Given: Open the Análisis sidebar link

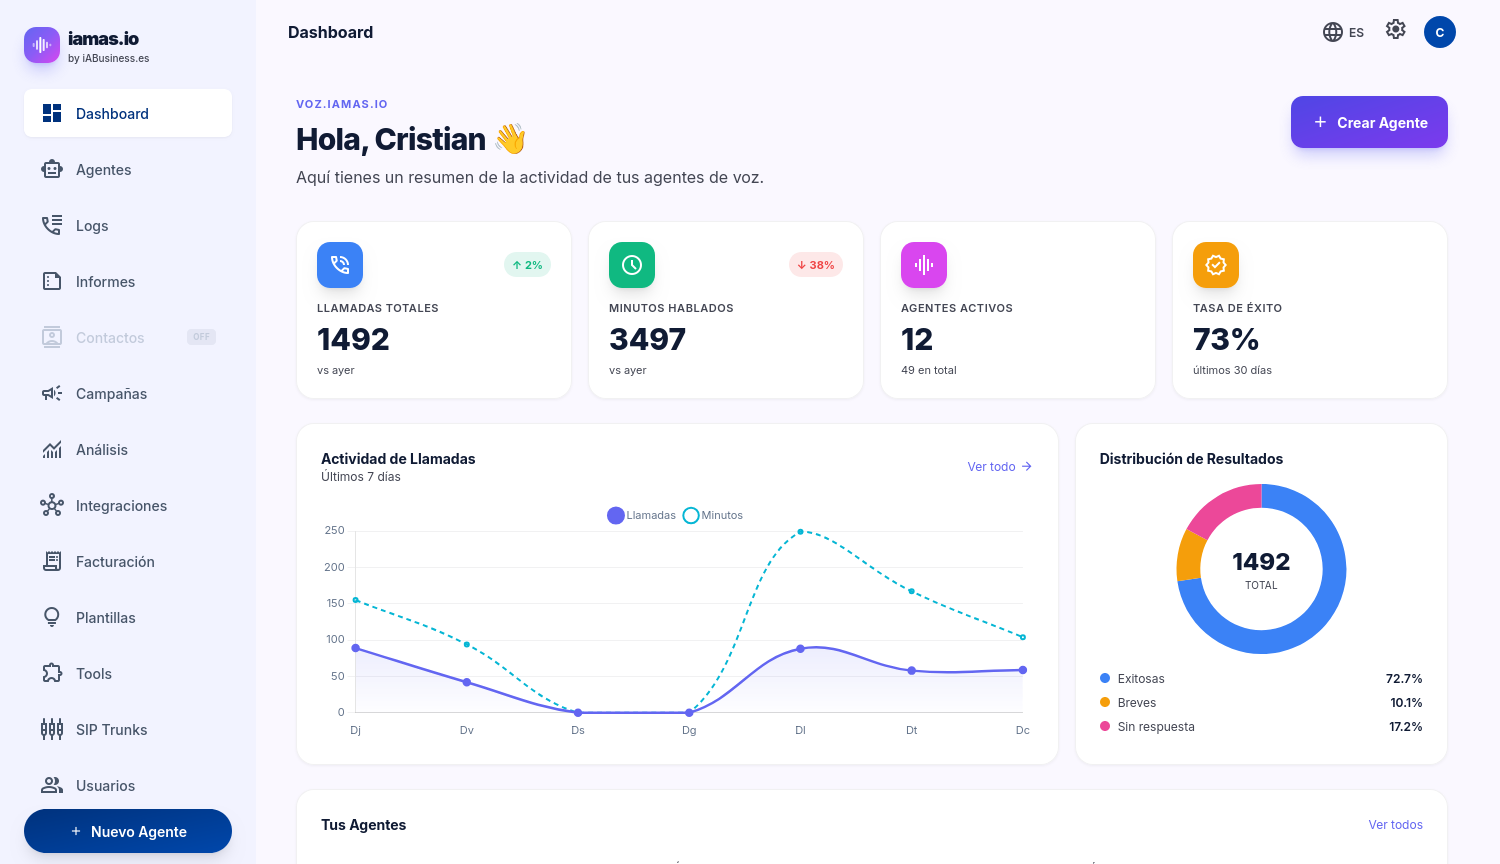Looking at the screenshot, I should pos(128,449).
